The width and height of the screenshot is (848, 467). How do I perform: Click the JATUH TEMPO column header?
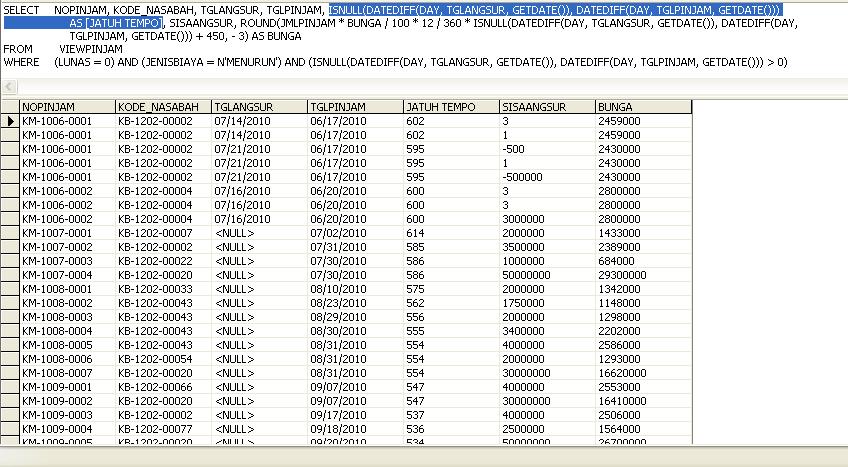(x=451, y=107)
